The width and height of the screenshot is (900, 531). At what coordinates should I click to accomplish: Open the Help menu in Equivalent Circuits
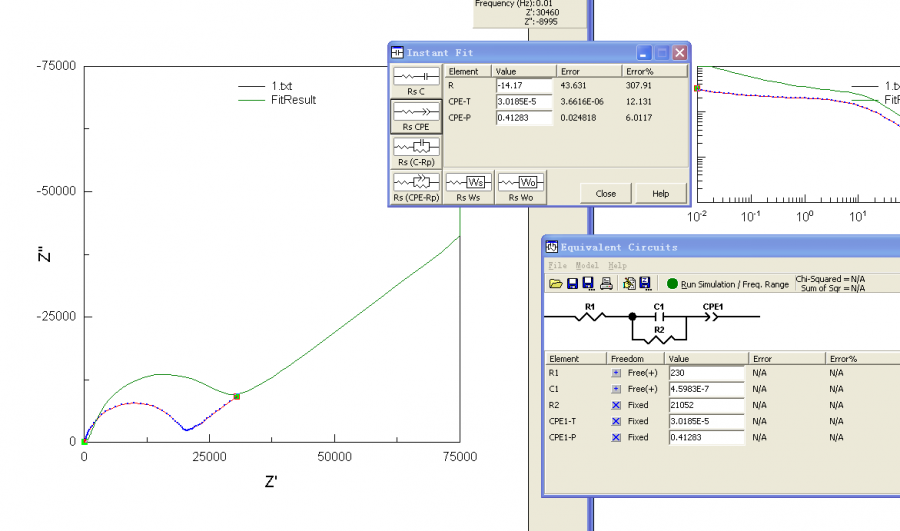click(617, 266)
